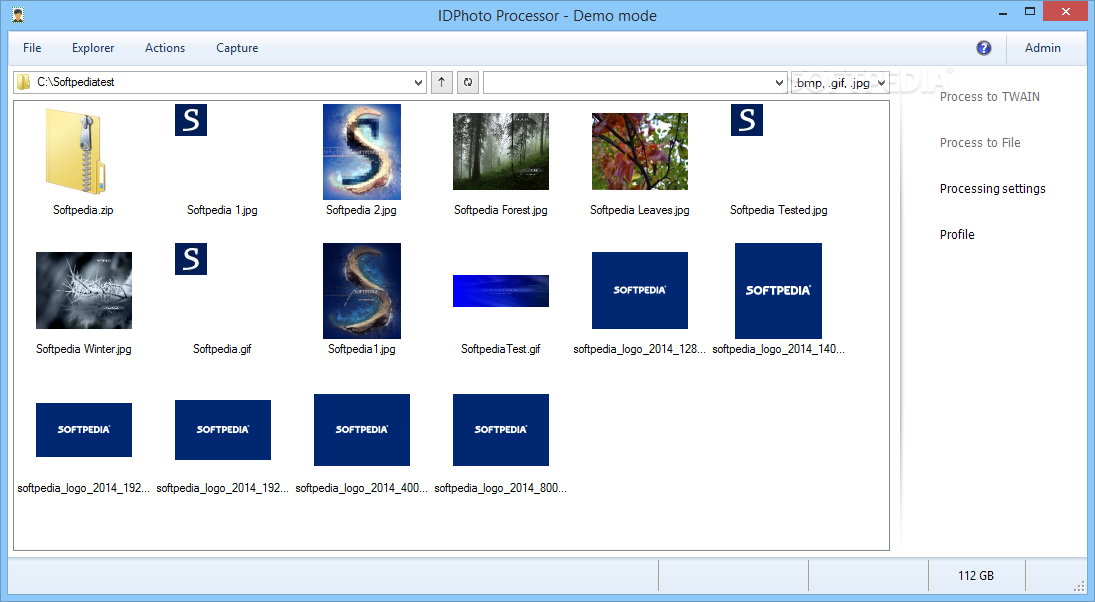Click the Softpedia.zip file name
Screen dimensions: 1095x602
click(x=83, y=210)
